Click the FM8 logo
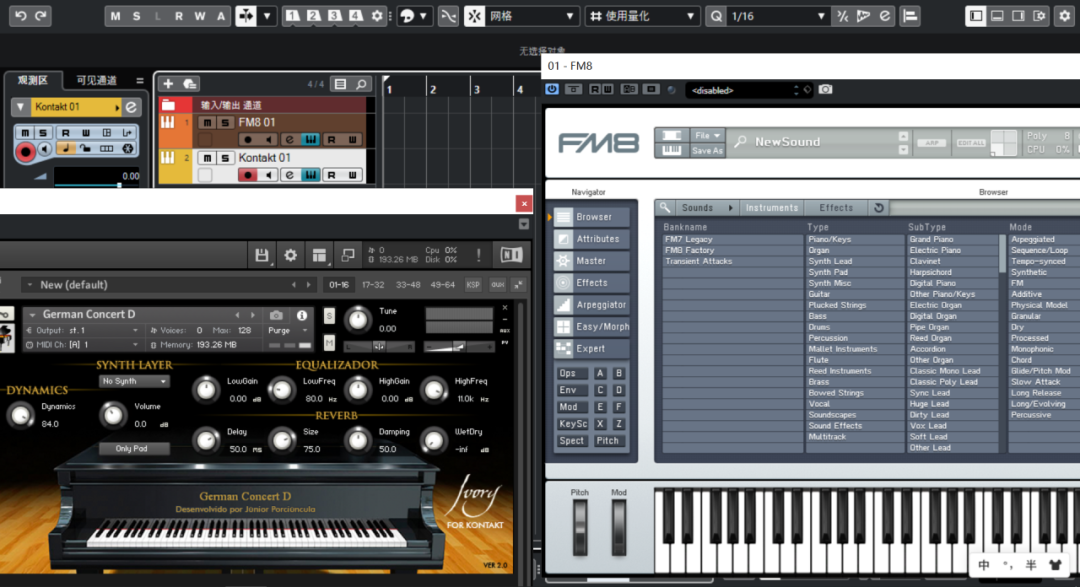The image size is (1080, 587). 598,143
